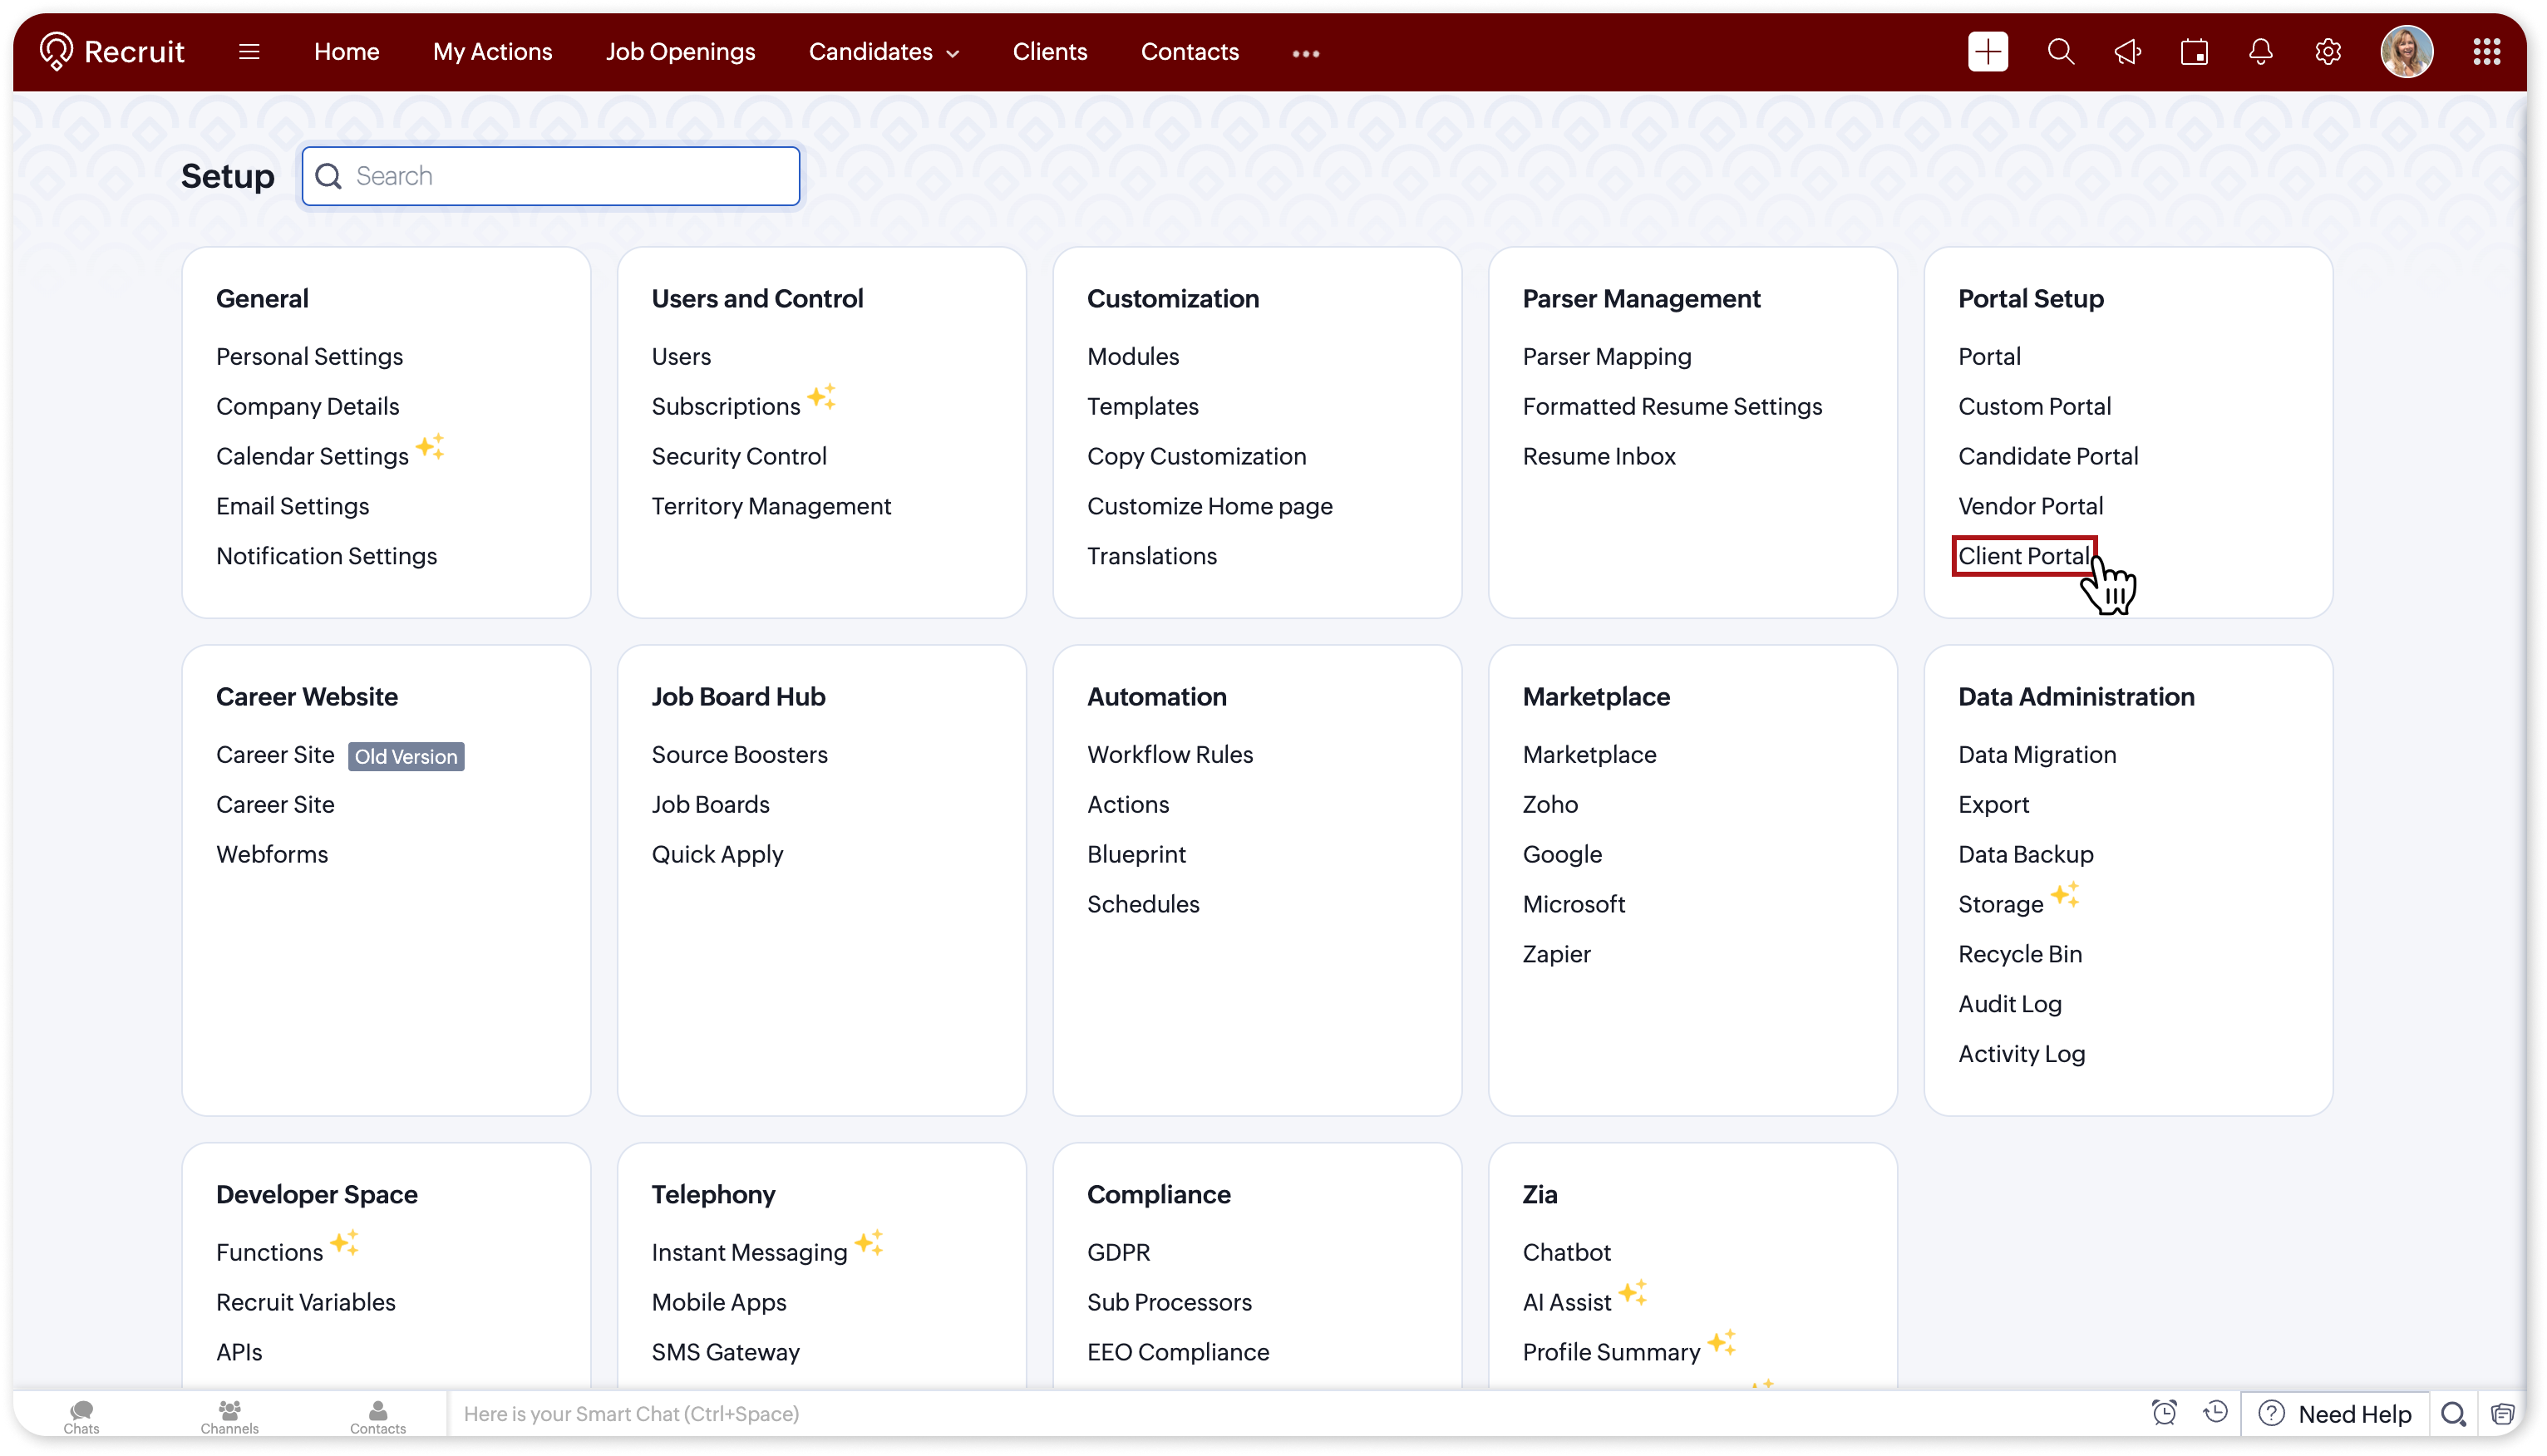Open Channels in bottom bar

pyautogui.click(x=229, y=1415)
